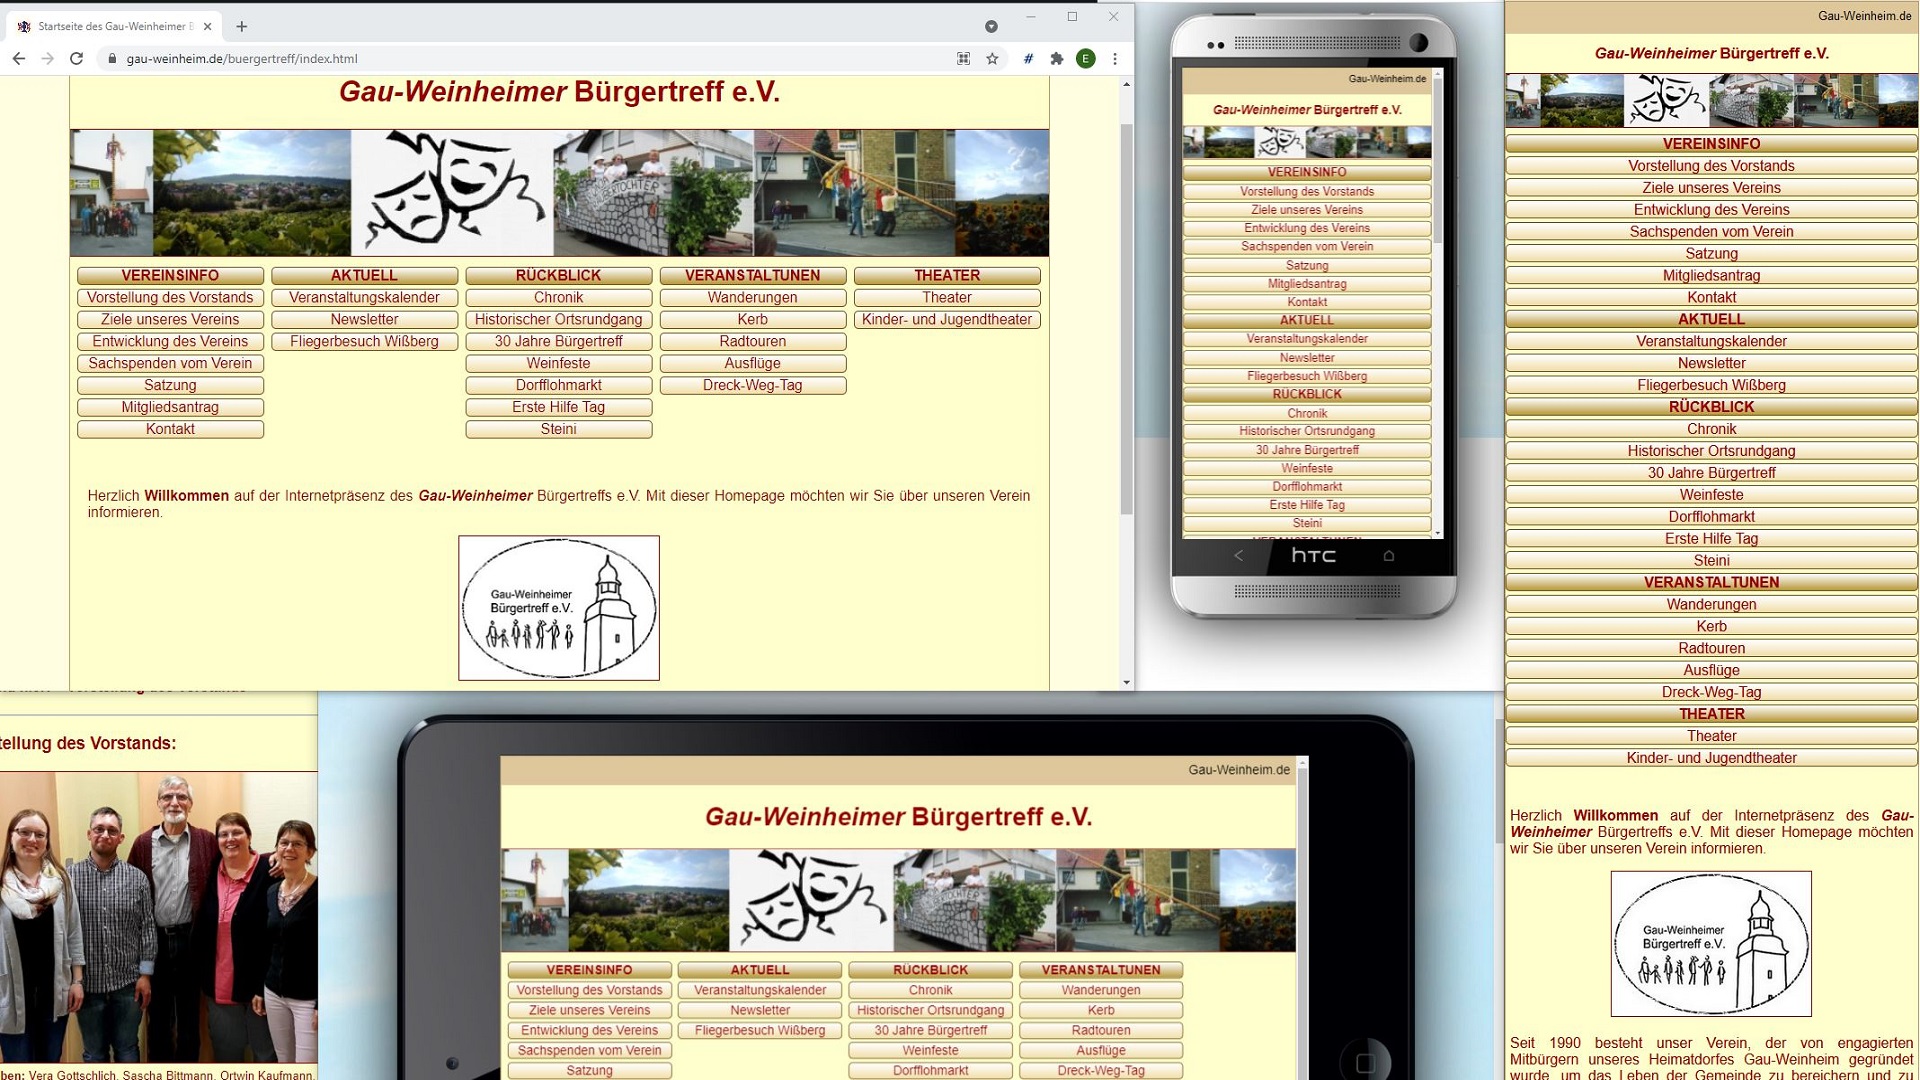Open Veranstaltungskalender in the browser page
This screenshot has width=1920, height=1080.
pyautogui.click(x=364, y=297)
